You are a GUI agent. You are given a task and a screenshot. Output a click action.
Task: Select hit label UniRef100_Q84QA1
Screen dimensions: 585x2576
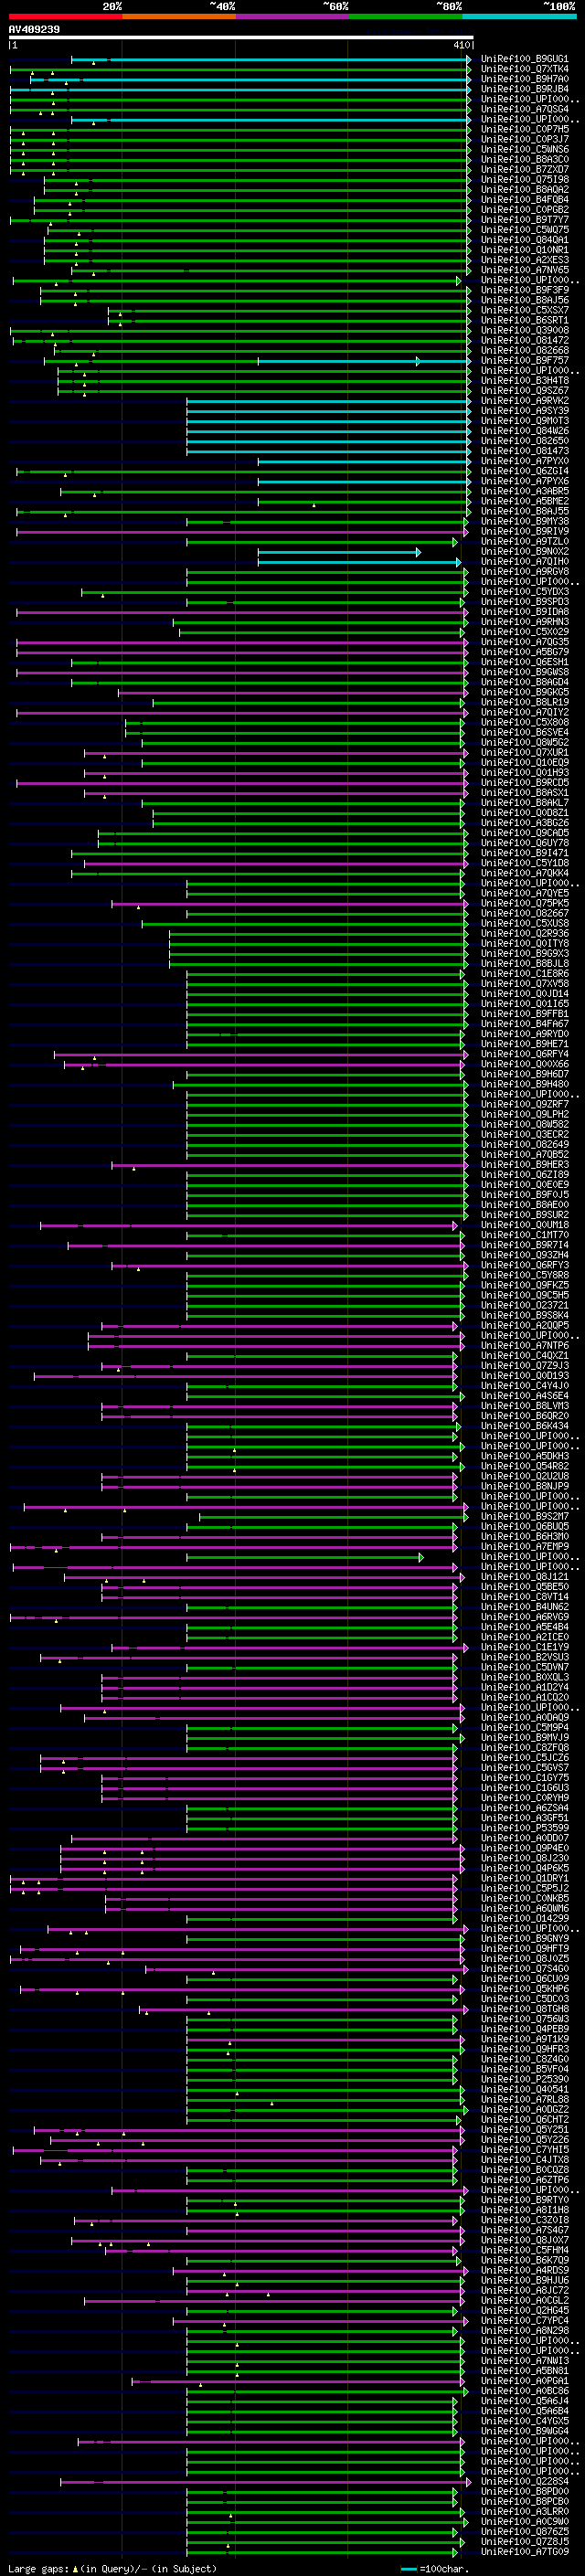click(524, 240)
